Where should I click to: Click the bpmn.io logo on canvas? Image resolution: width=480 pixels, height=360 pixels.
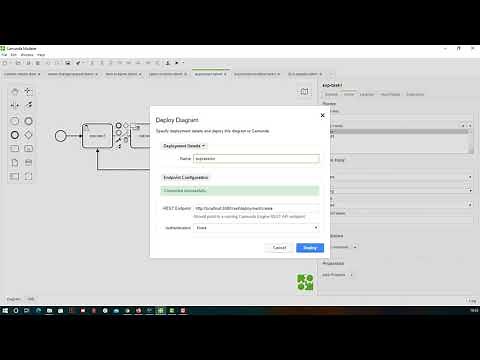305,282
